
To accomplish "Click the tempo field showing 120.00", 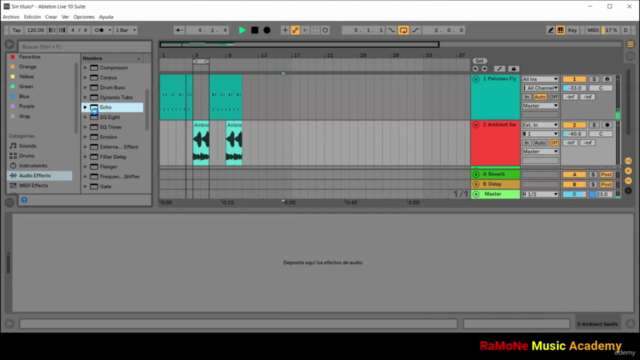I will [35, 30].
